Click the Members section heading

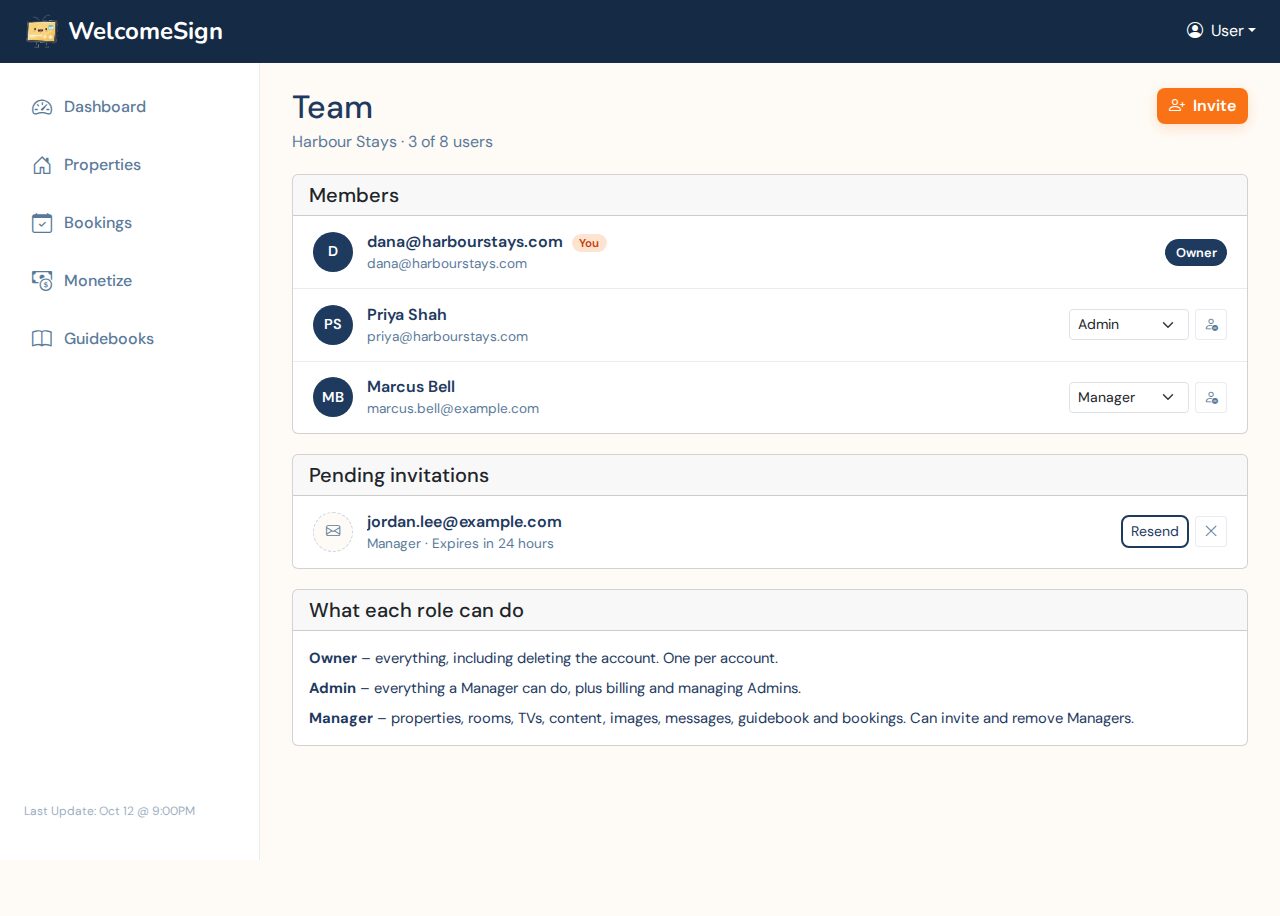[354, 195]
